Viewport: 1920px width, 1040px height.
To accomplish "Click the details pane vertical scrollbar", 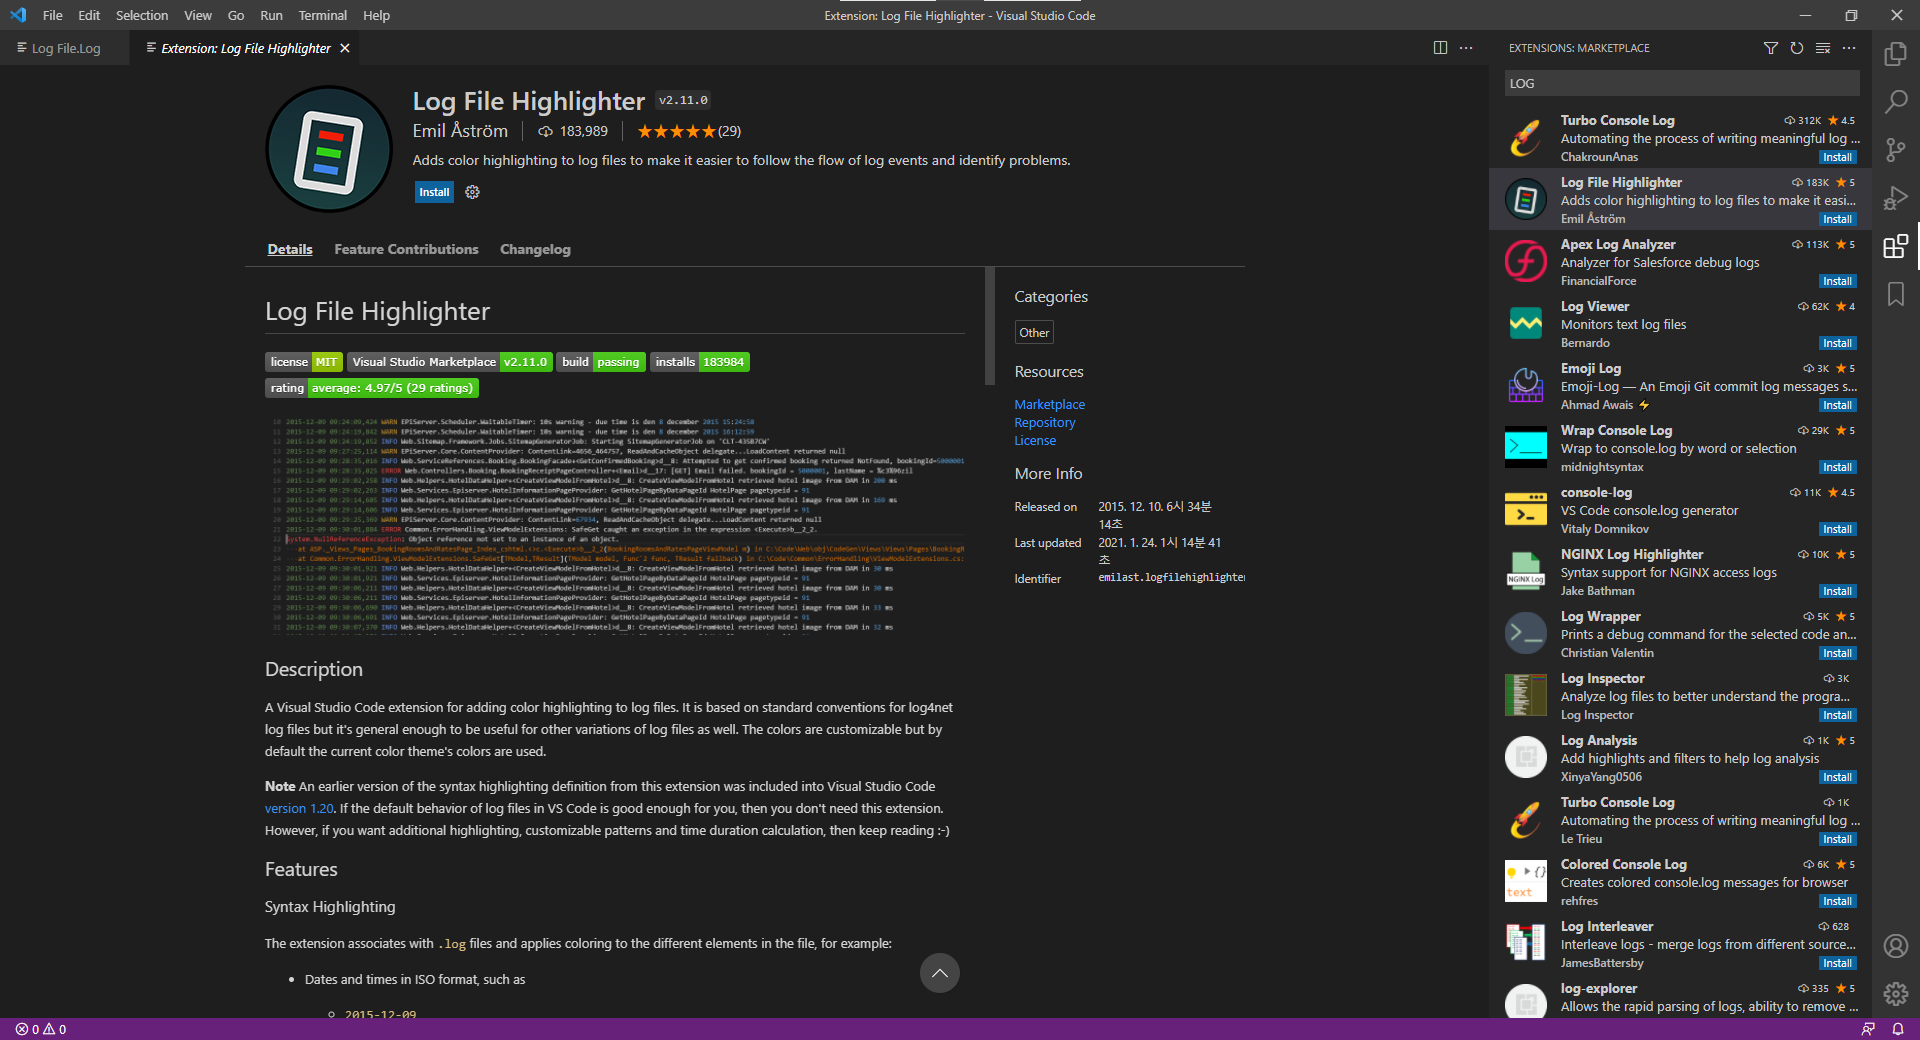I will pos(990,326).
